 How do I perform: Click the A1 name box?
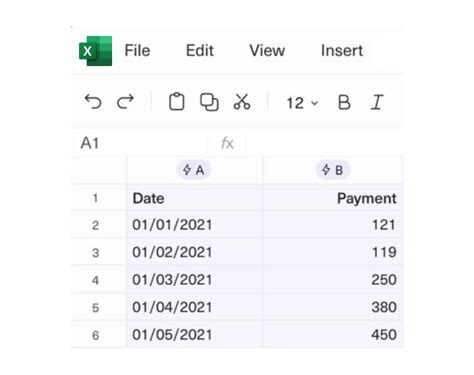click(x=140, y=143)
